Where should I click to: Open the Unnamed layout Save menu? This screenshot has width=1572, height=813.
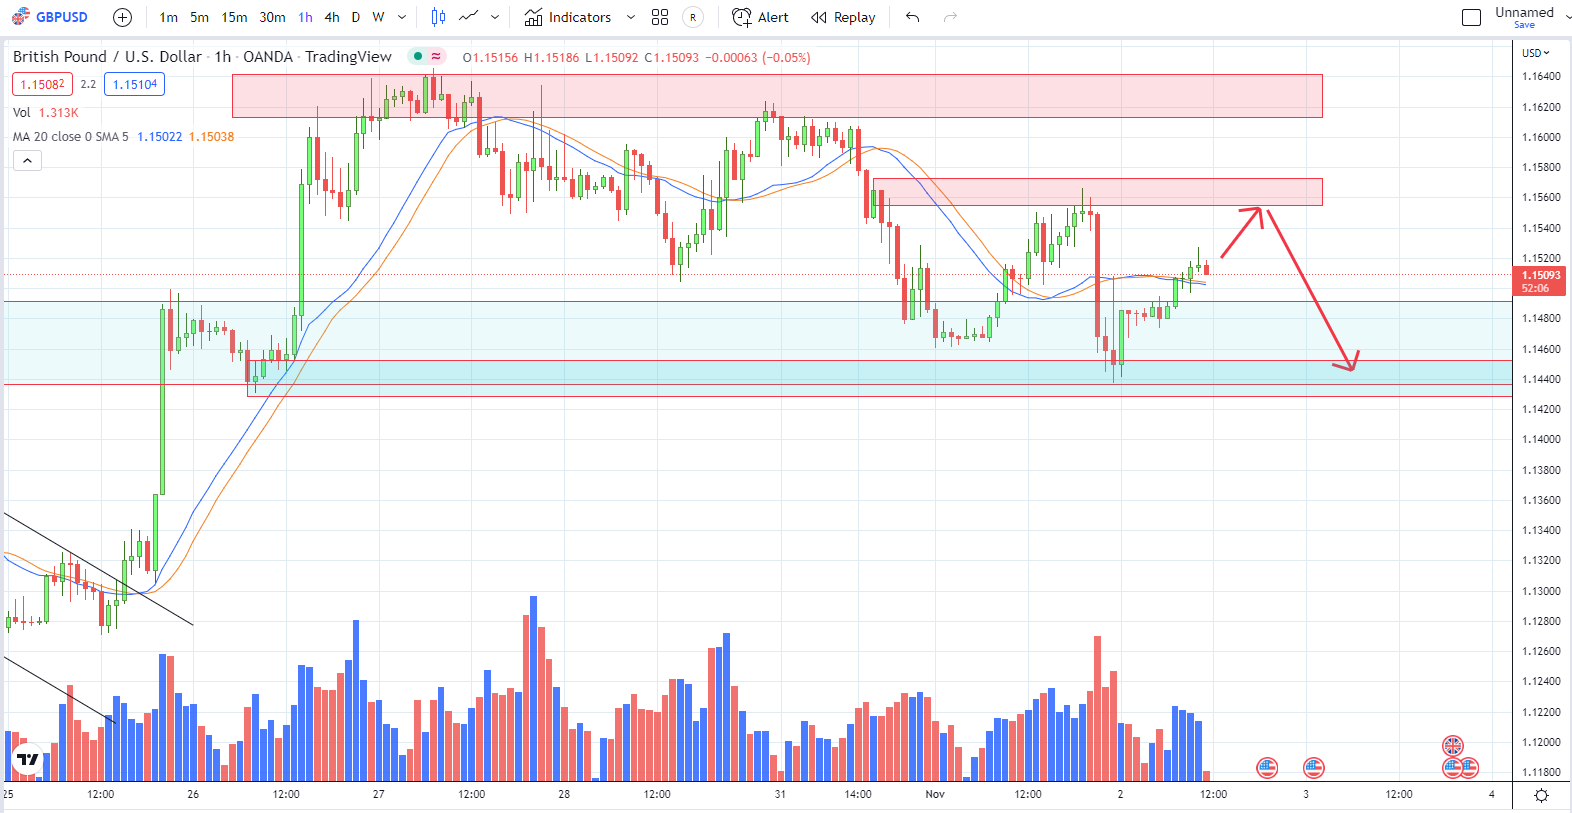(x=1524, y=17)
